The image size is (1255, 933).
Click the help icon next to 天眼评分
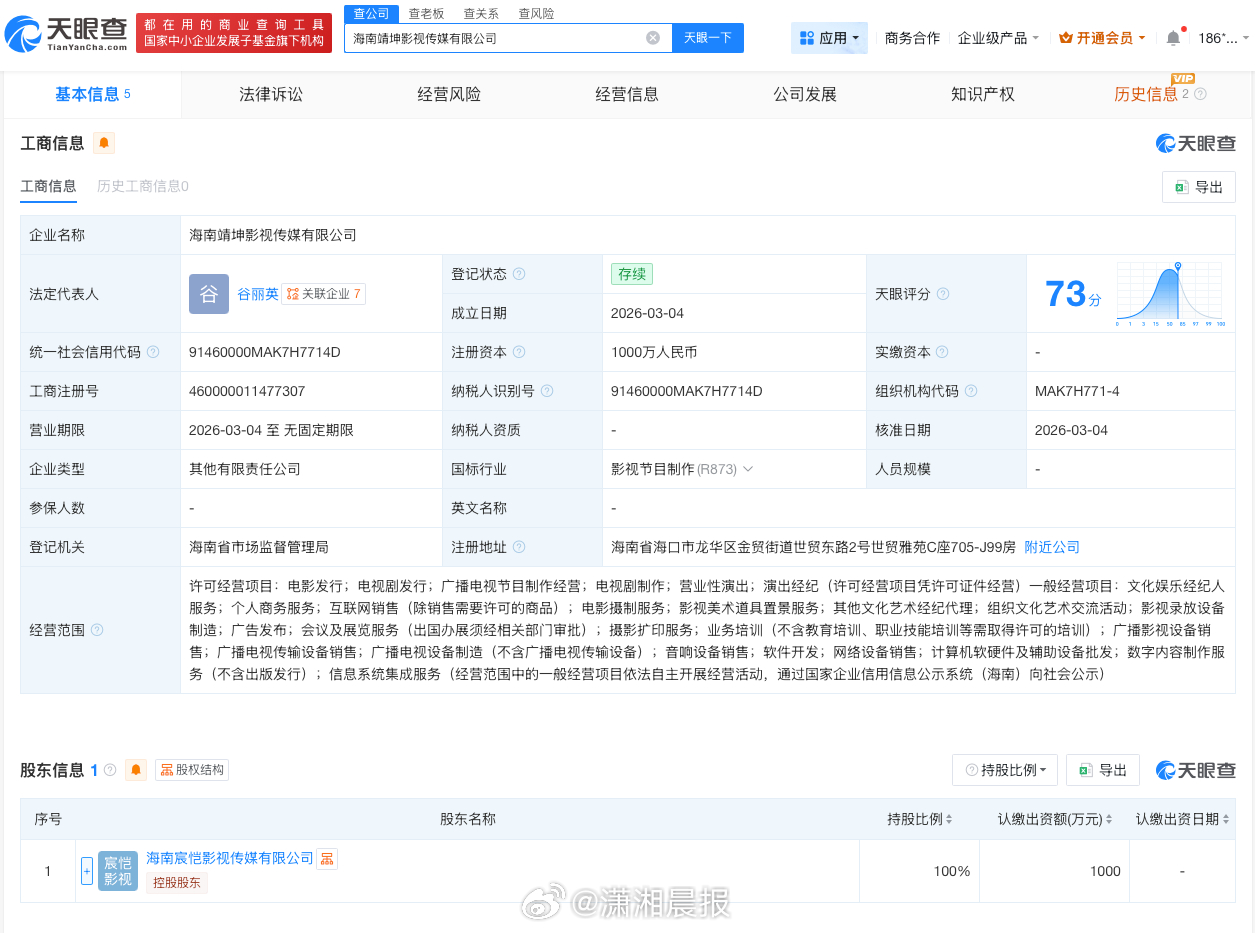942,294
